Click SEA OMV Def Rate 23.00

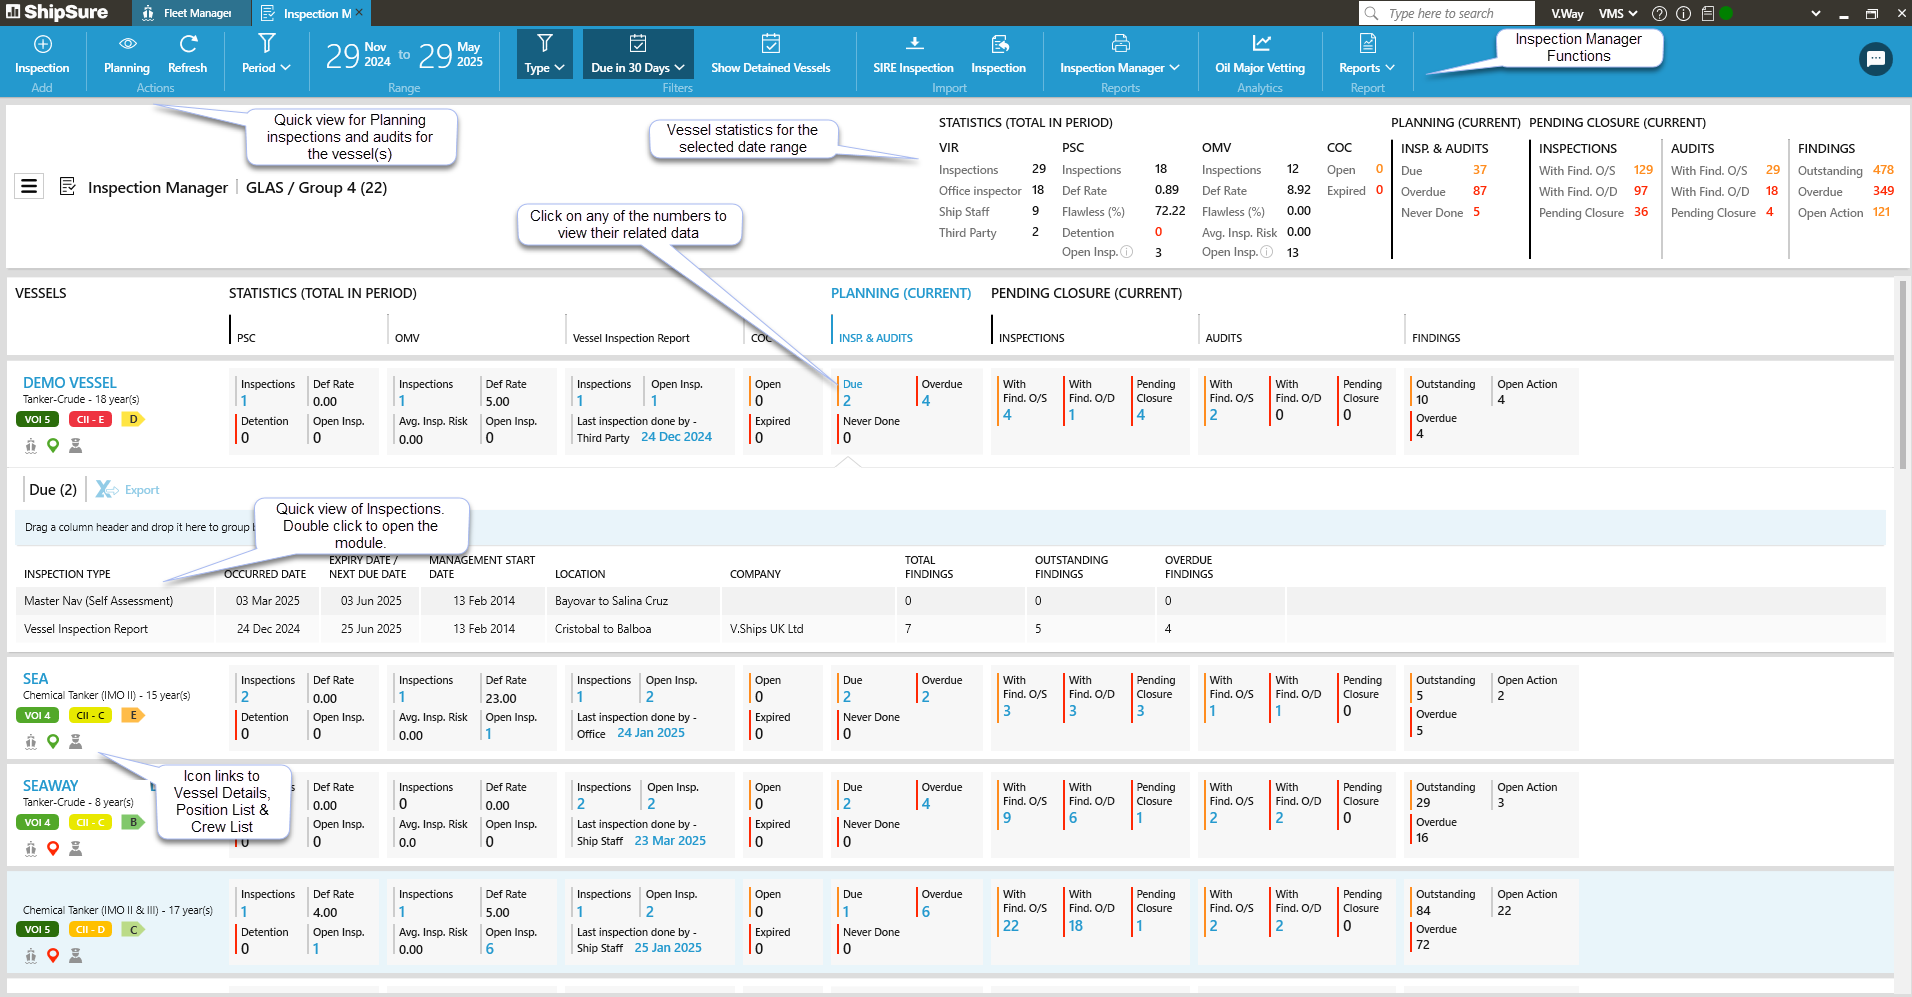coord(500,698)
